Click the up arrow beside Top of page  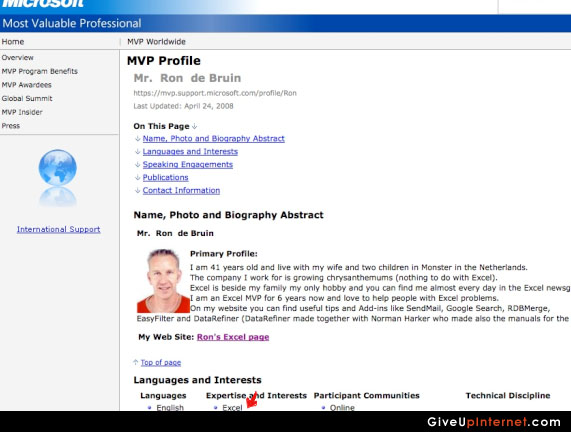click(x=136, y=362)
